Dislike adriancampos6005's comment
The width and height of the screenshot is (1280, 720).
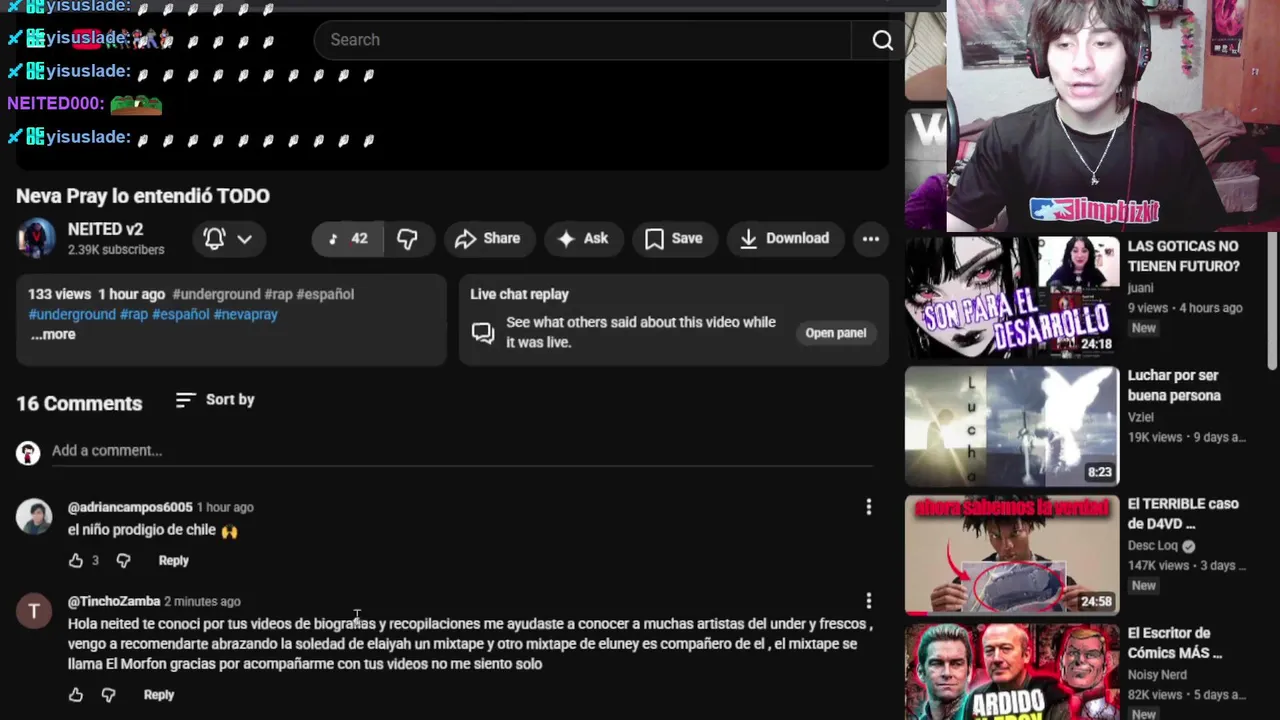123,561
